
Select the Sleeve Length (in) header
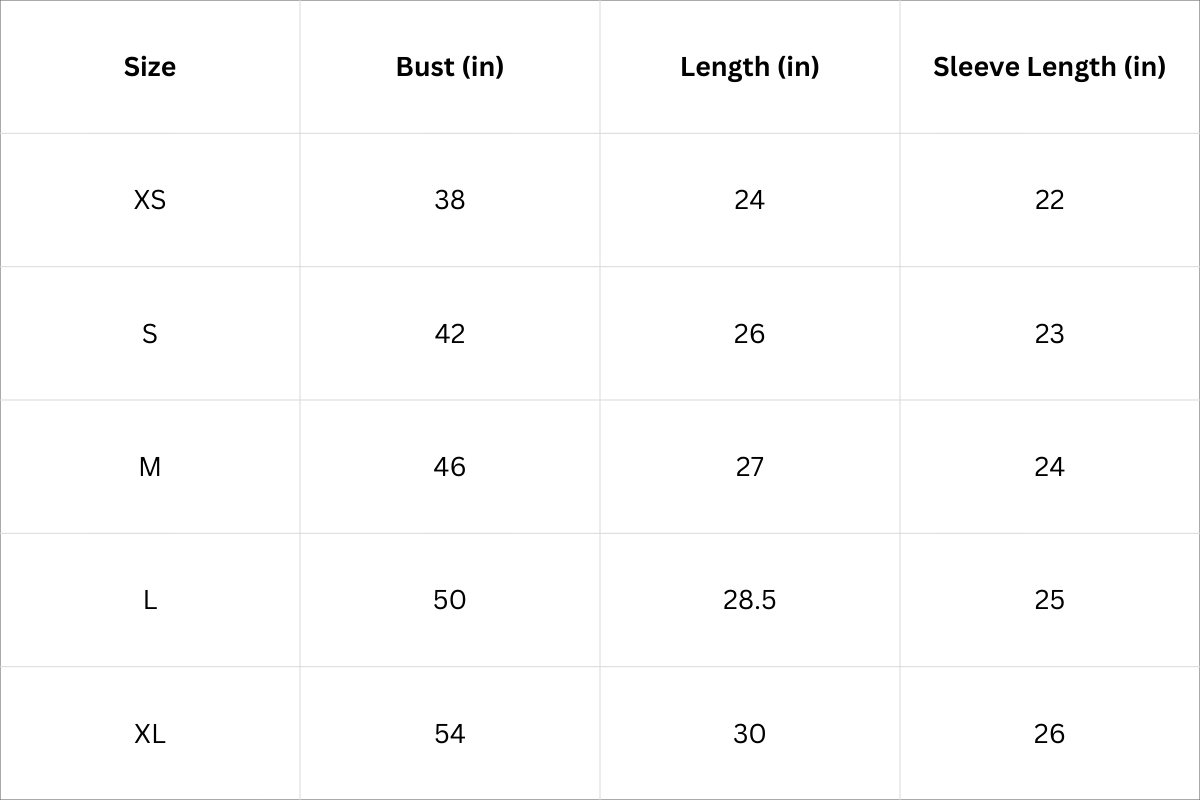click(1049, 67)
